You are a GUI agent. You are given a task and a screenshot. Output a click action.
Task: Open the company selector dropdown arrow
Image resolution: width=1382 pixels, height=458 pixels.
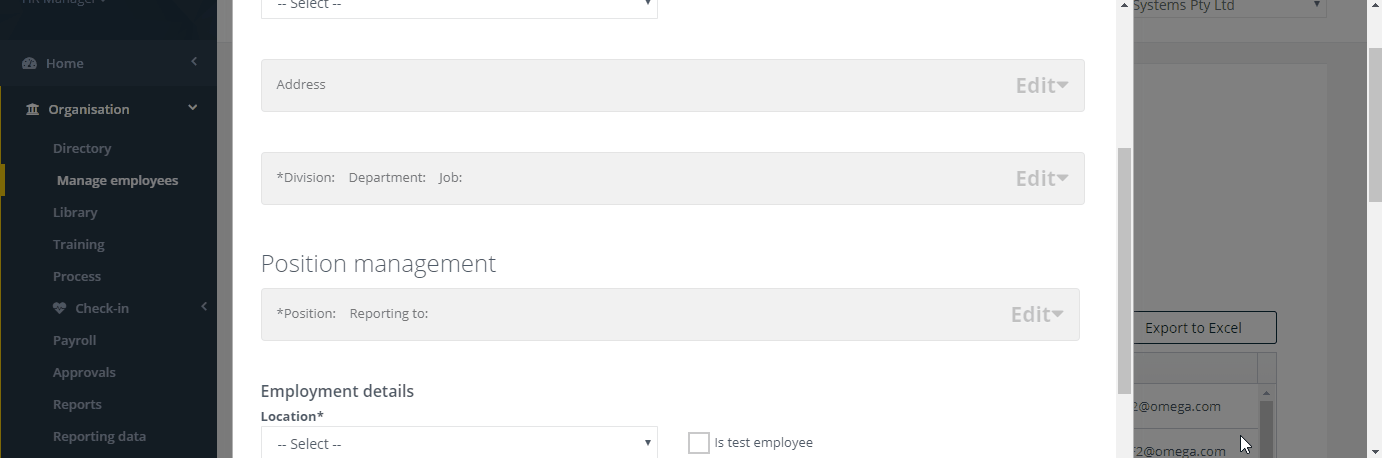tap(1315, 6)
